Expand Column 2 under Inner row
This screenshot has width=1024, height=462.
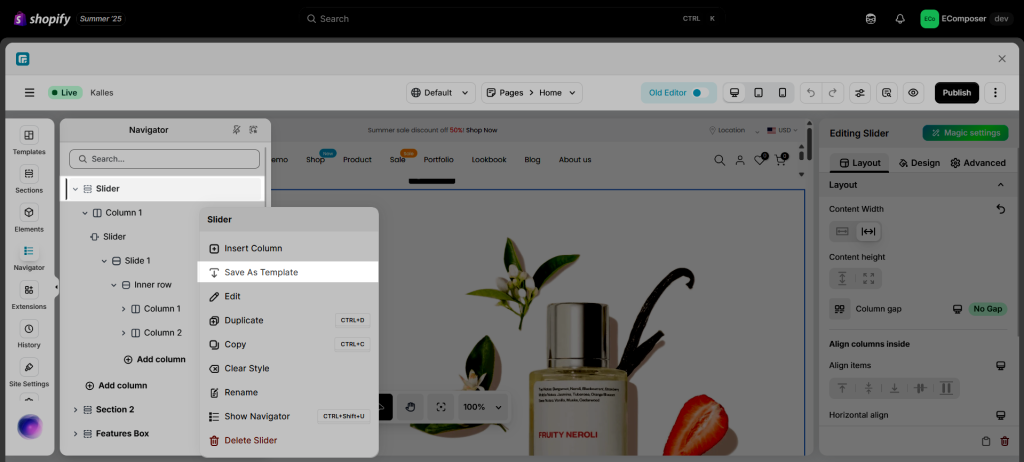point(123,333)
